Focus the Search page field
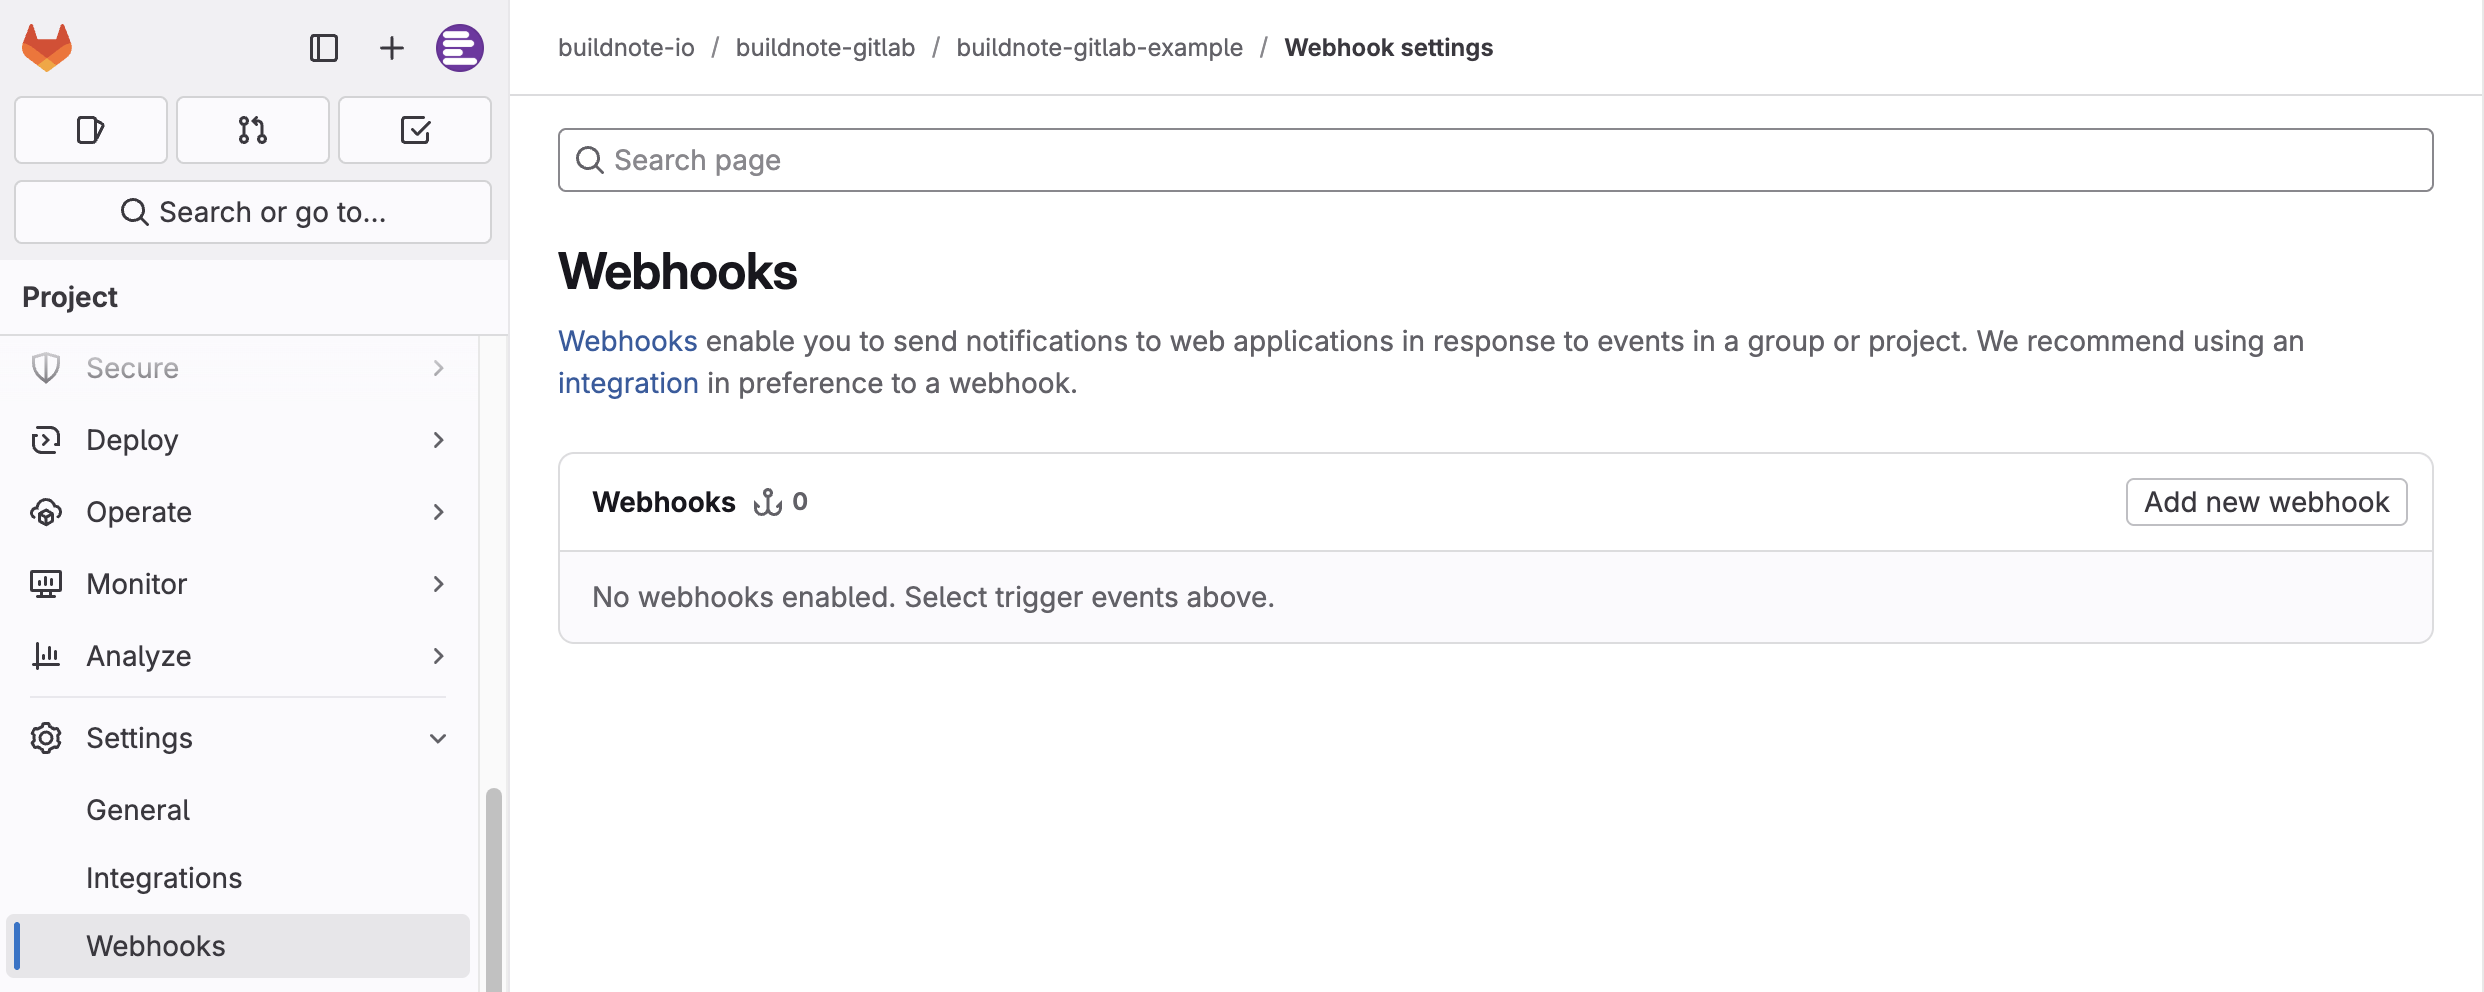Screen dimensions: 2484x992 point(1495,160)
